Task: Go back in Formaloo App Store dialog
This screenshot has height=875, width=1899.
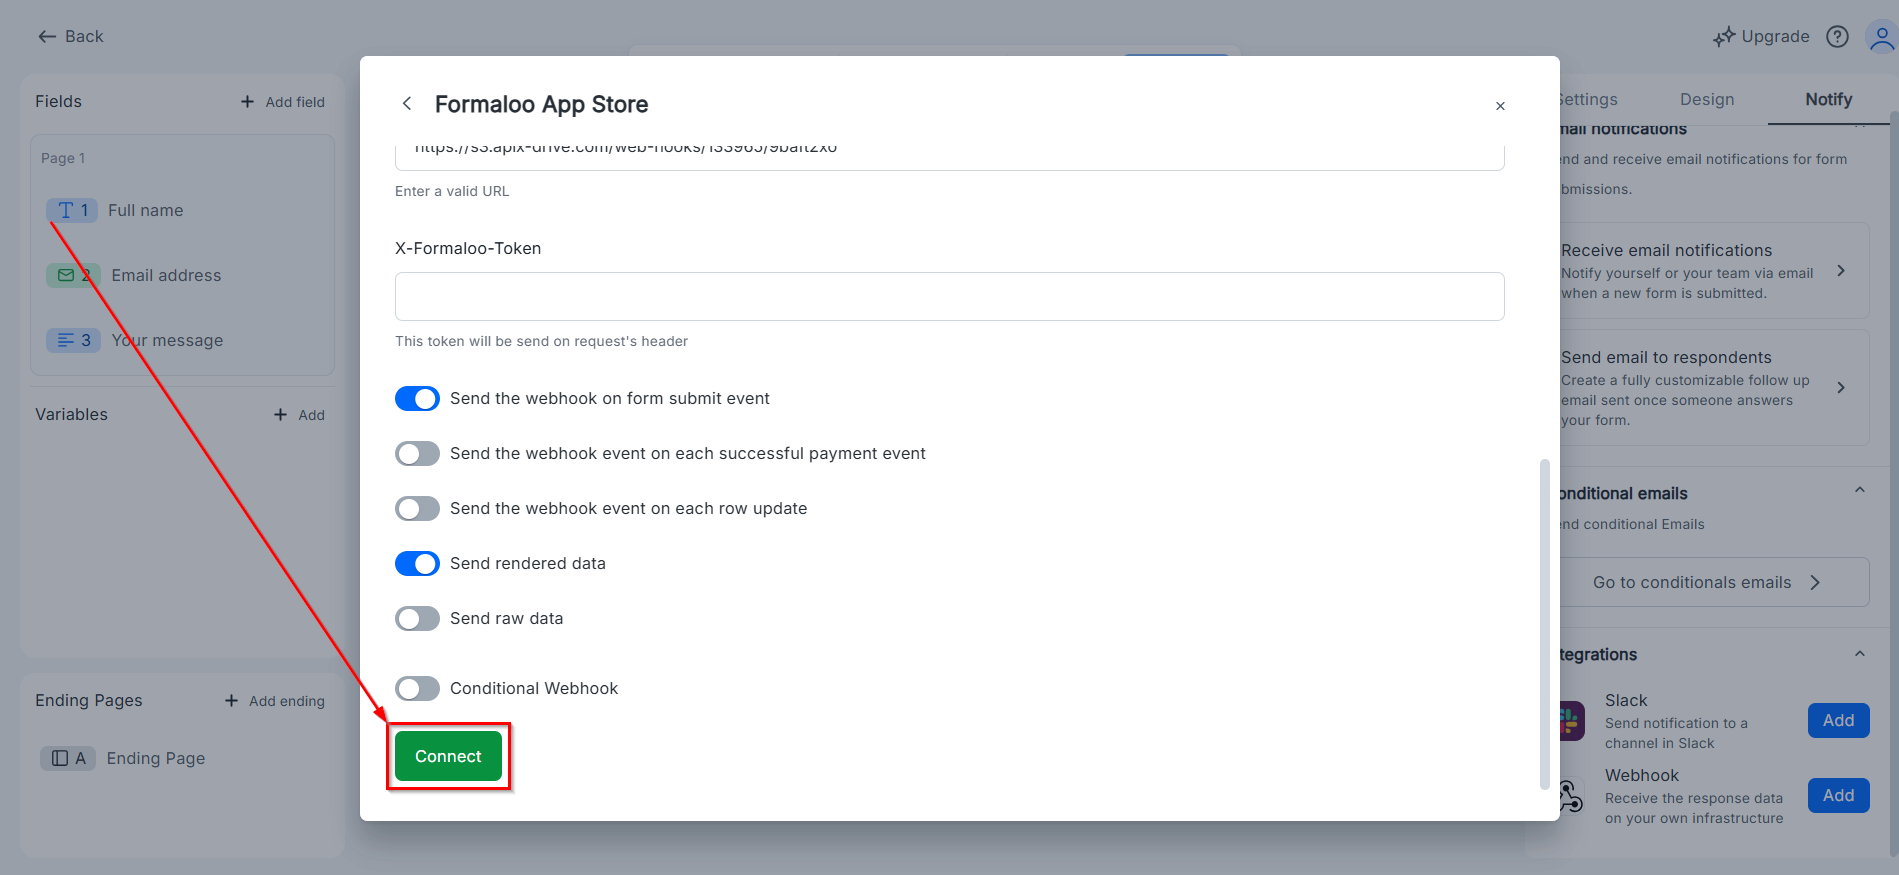Action: click(407, 104)
